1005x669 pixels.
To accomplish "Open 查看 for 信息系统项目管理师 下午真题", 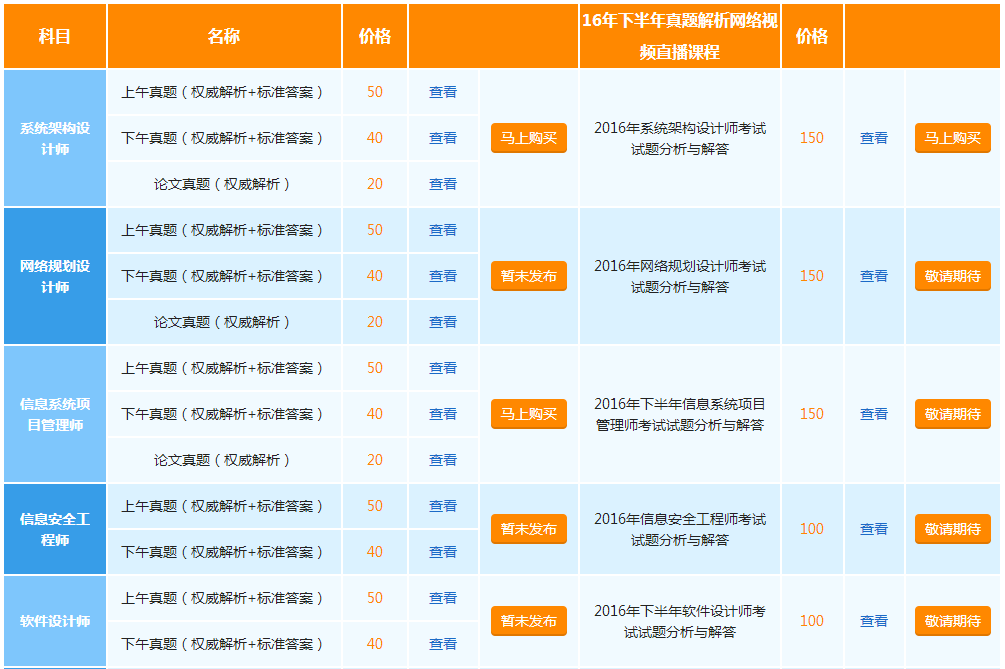I will coord(443,414).
